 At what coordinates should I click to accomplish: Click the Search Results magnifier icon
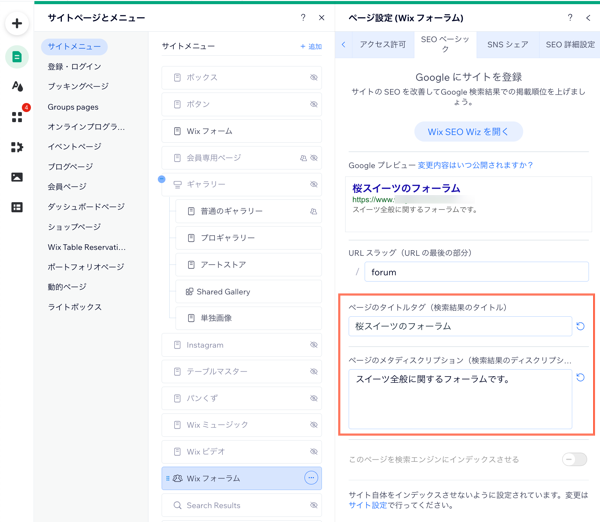tap(177, 505)
